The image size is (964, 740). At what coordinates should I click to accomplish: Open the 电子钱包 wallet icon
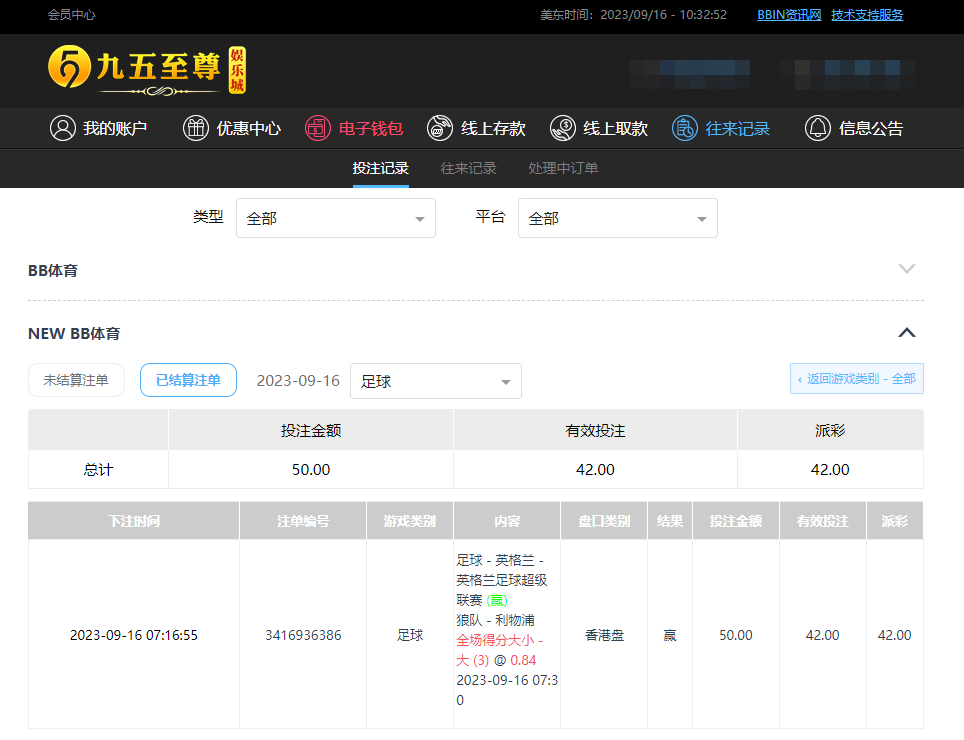tap(318, 128)
